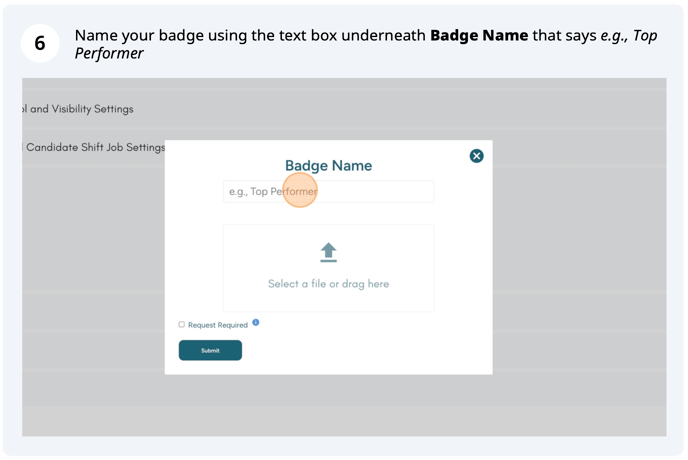688x460 pixels.
Task: Expand the Visibility Settings section row
Action: point(78,109)
